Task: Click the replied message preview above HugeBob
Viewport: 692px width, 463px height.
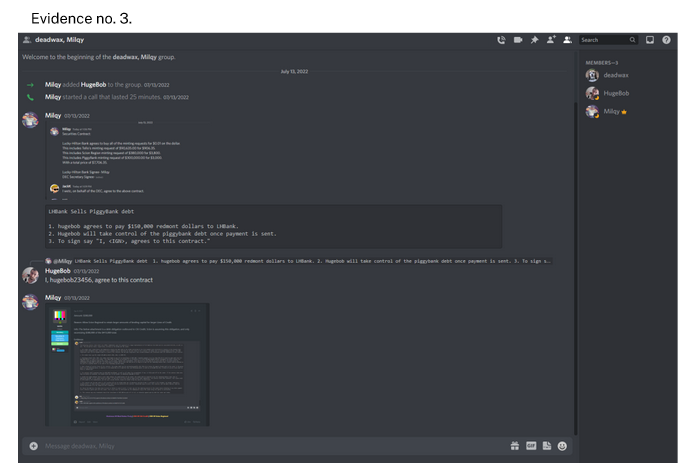Action: [x=298, y=261]
